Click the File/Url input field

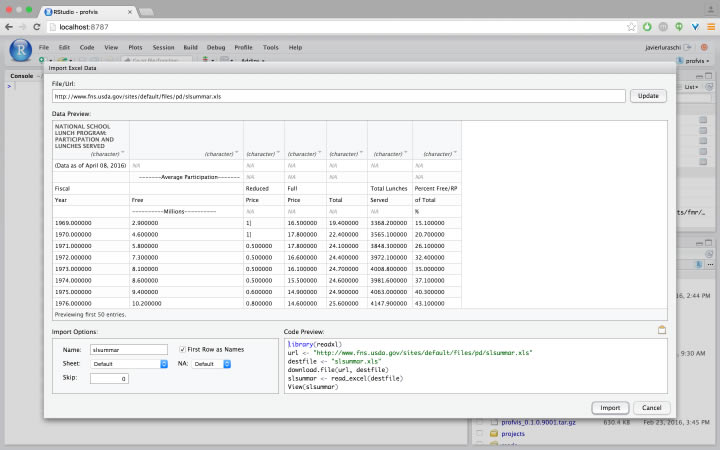point(339,96)
